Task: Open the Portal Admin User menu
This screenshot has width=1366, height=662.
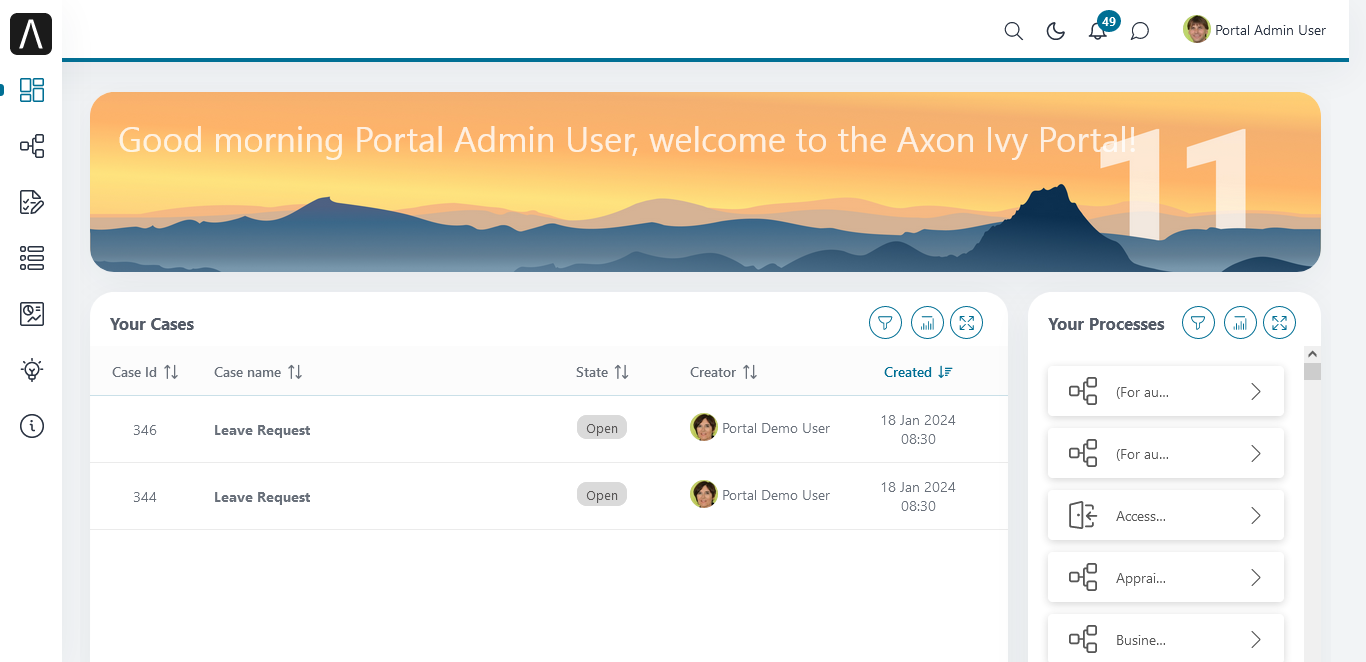Action: 1255,30
